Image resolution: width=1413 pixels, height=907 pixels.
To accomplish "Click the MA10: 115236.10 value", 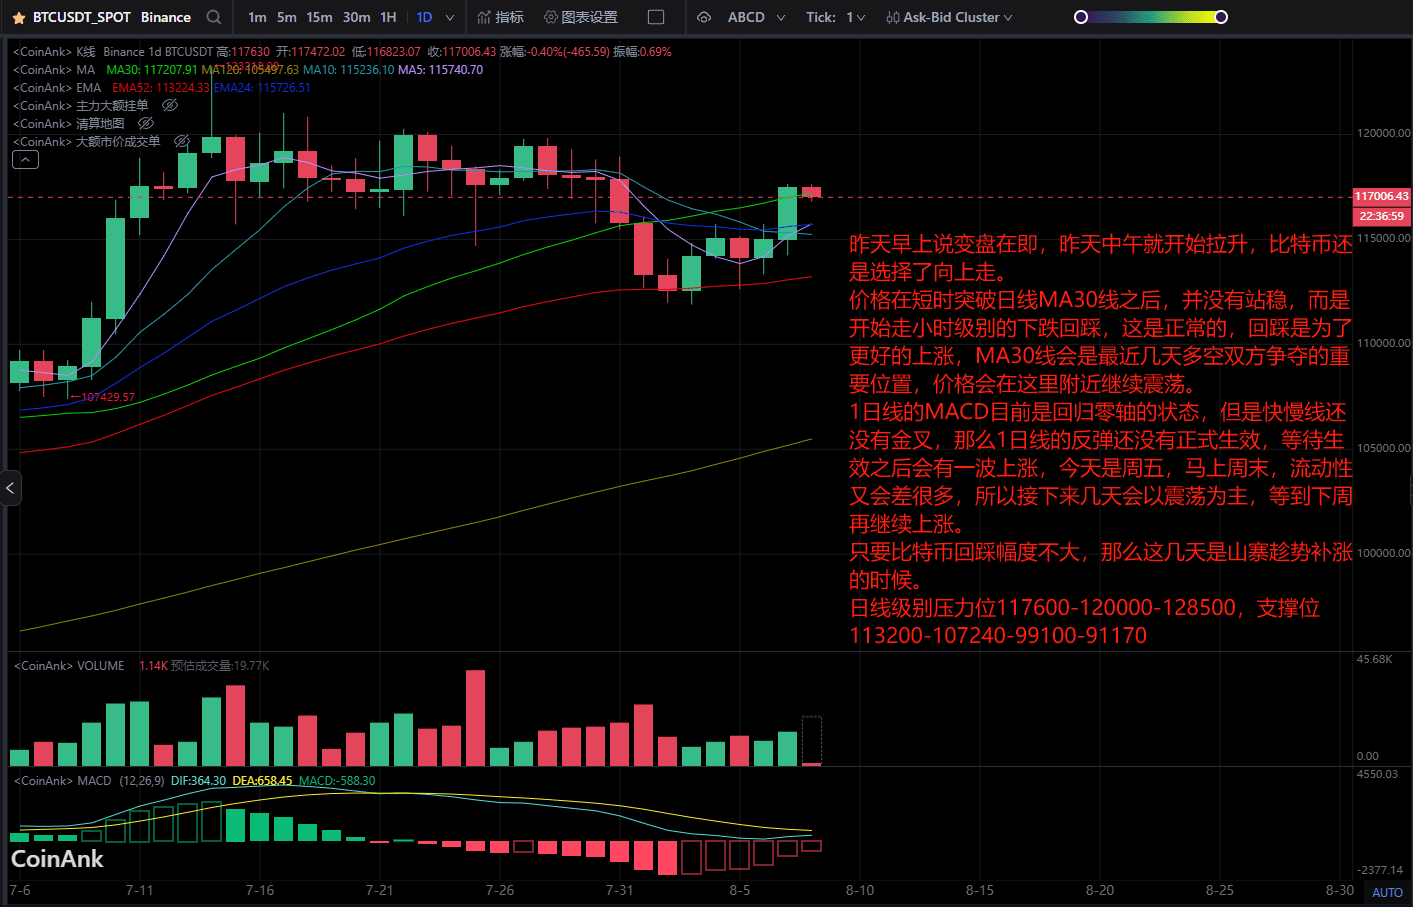I will click(348, 69).
